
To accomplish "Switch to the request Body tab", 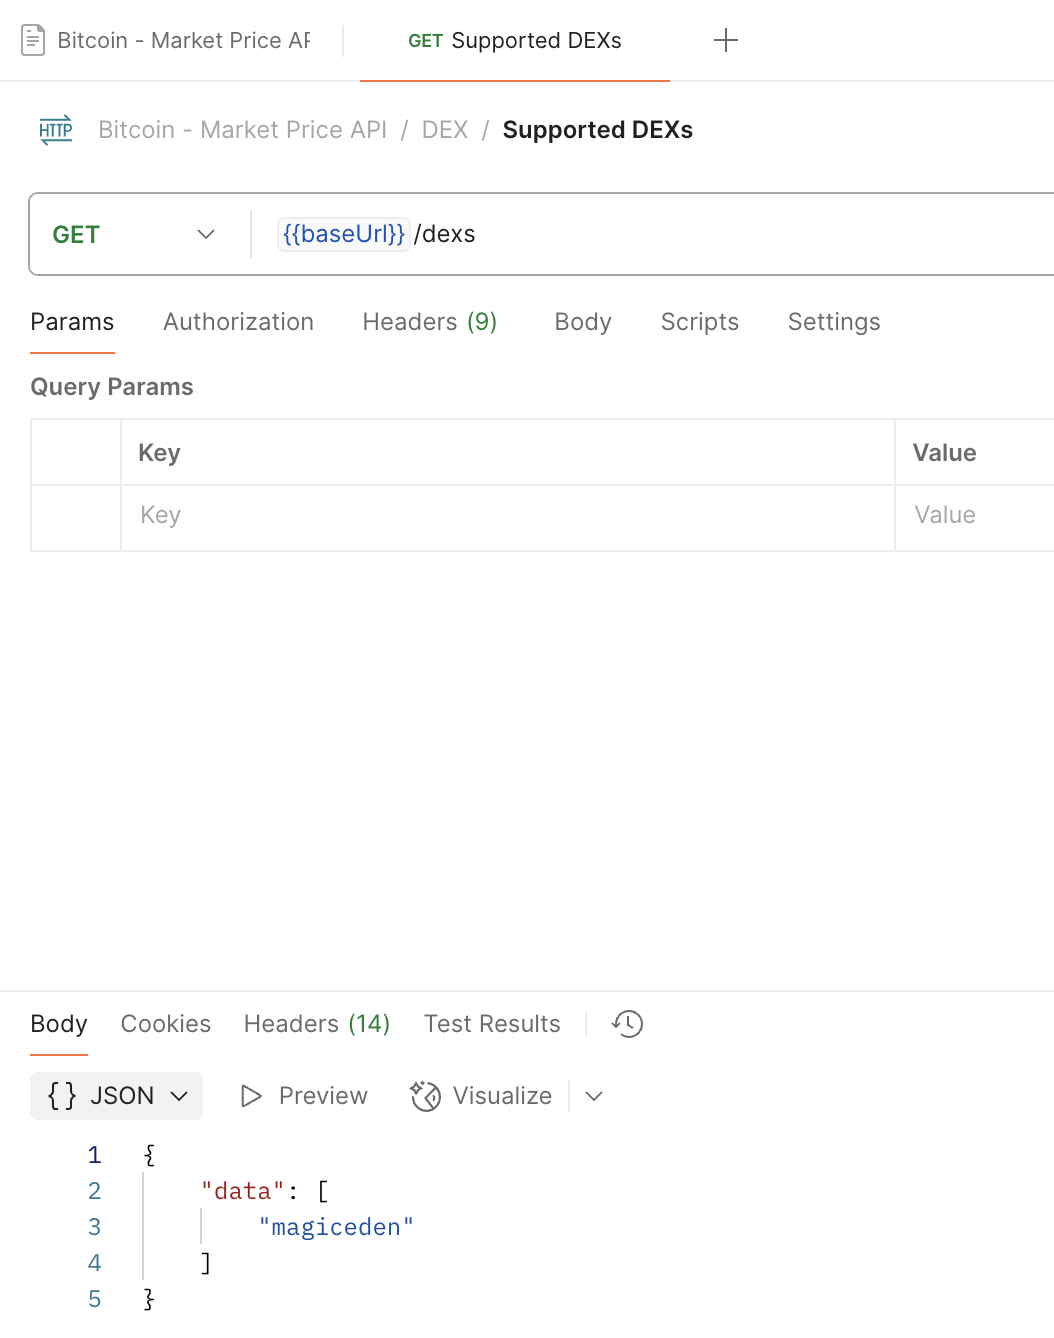I will [583, 322].
